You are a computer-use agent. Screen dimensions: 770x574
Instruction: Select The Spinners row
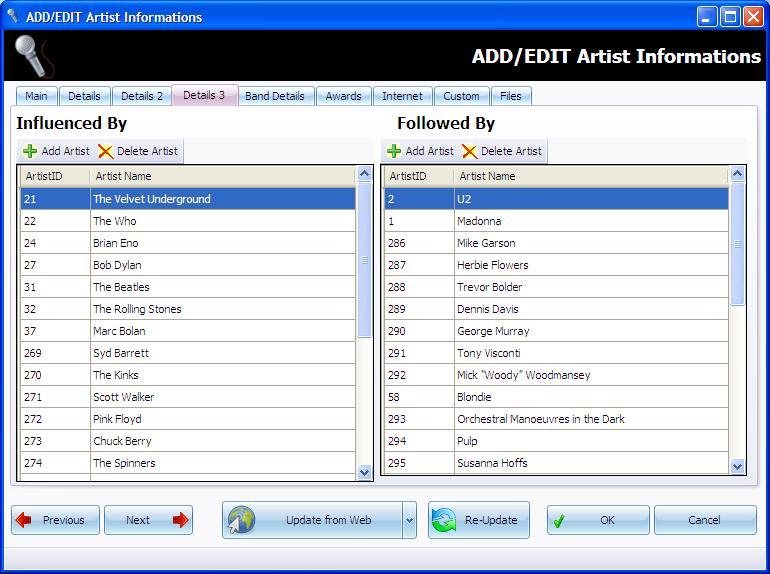point(188,463)
